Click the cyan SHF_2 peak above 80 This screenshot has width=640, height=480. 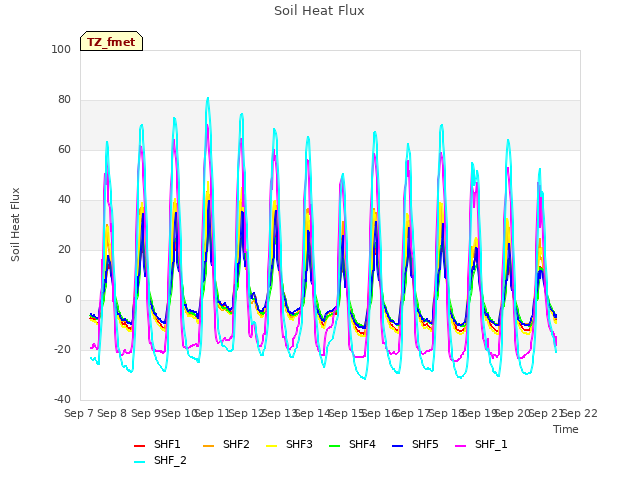(208, 98)
